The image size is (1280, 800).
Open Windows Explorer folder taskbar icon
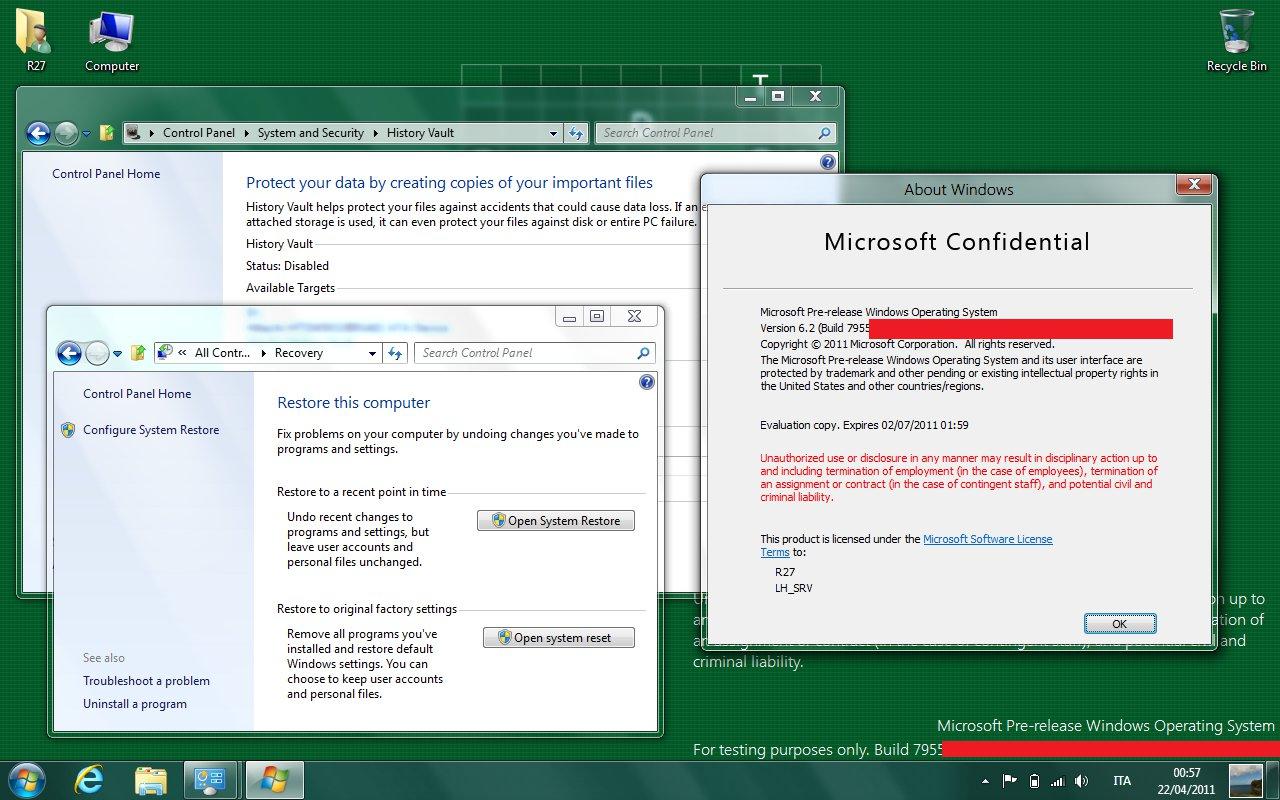(151, 780)
